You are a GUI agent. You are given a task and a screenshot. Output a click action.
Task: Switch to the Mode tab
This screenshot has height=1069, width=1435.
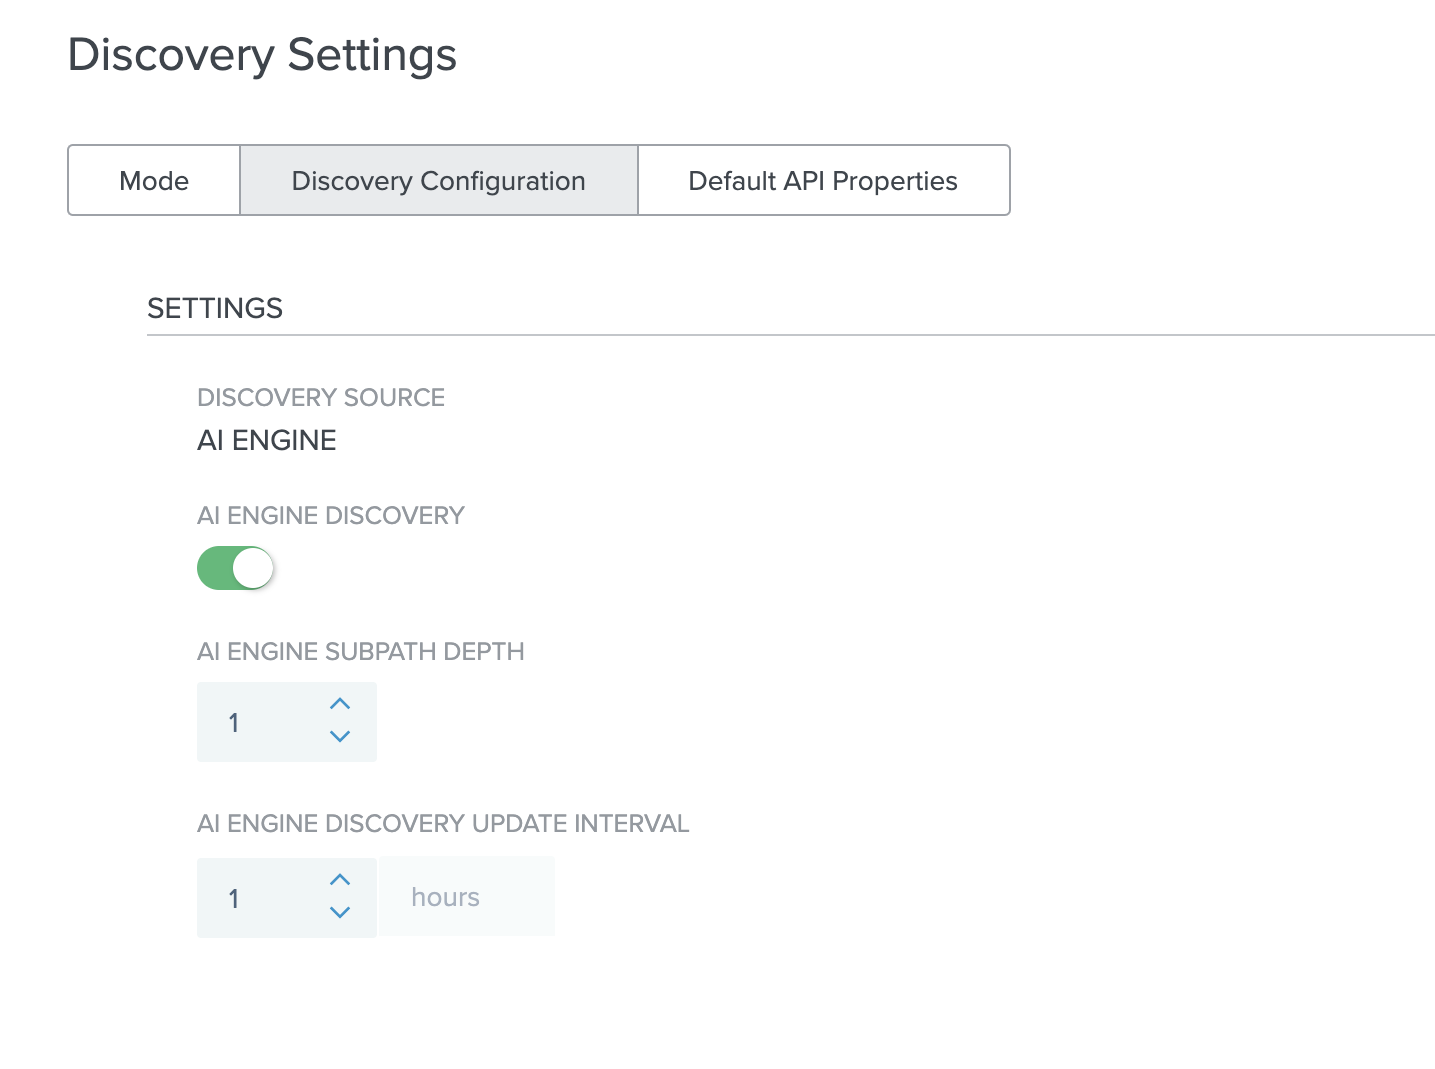pyautogui.click(x=154, y=181)
